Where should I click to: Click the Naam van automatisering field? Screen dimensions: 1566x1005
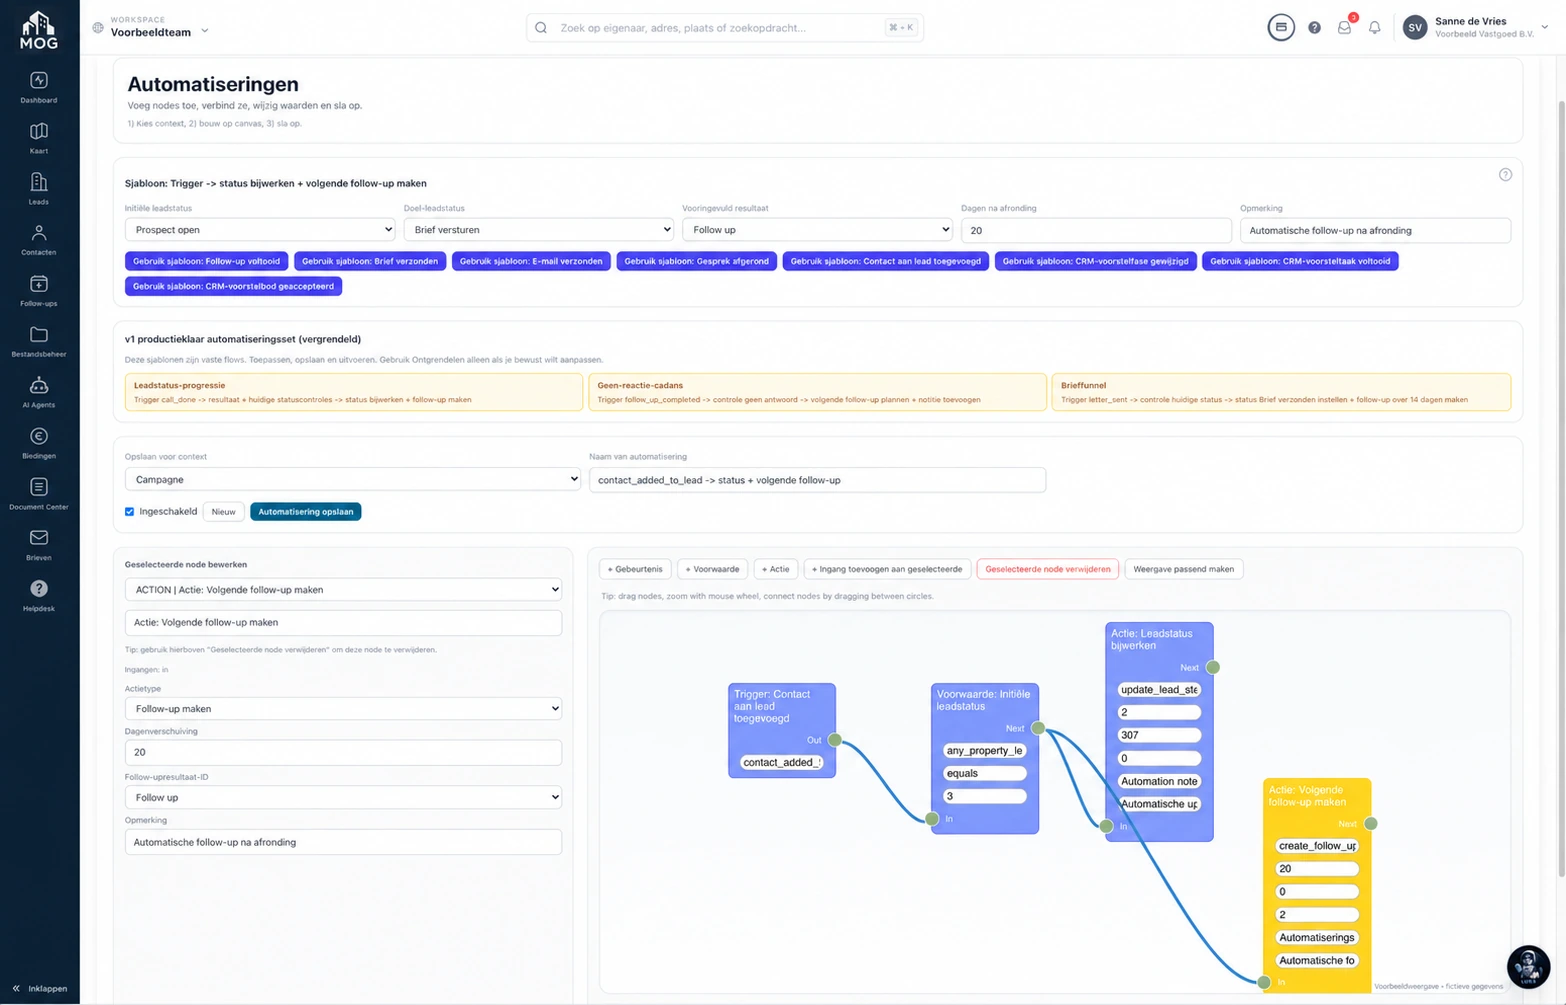817,480
